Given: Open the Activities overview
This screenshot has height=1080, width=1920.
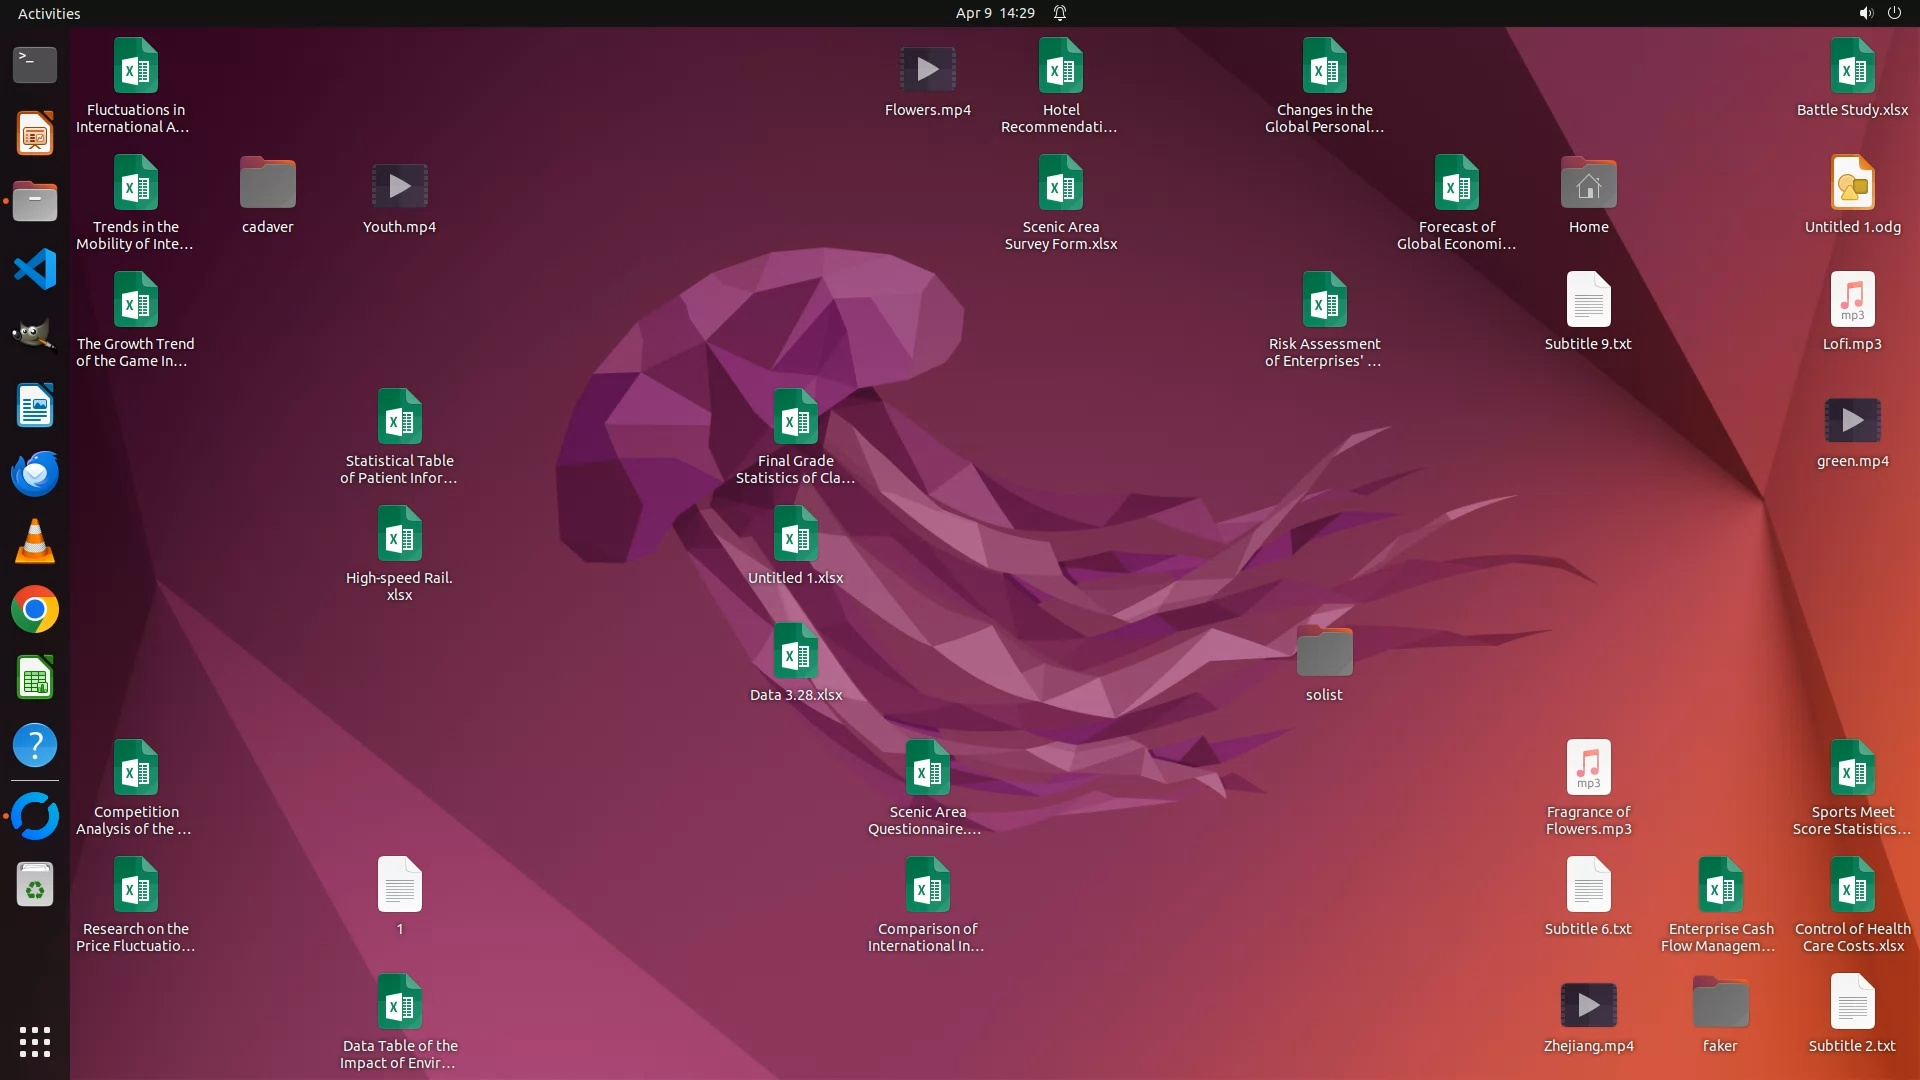Looking at the screenshot, I should 49,13.
